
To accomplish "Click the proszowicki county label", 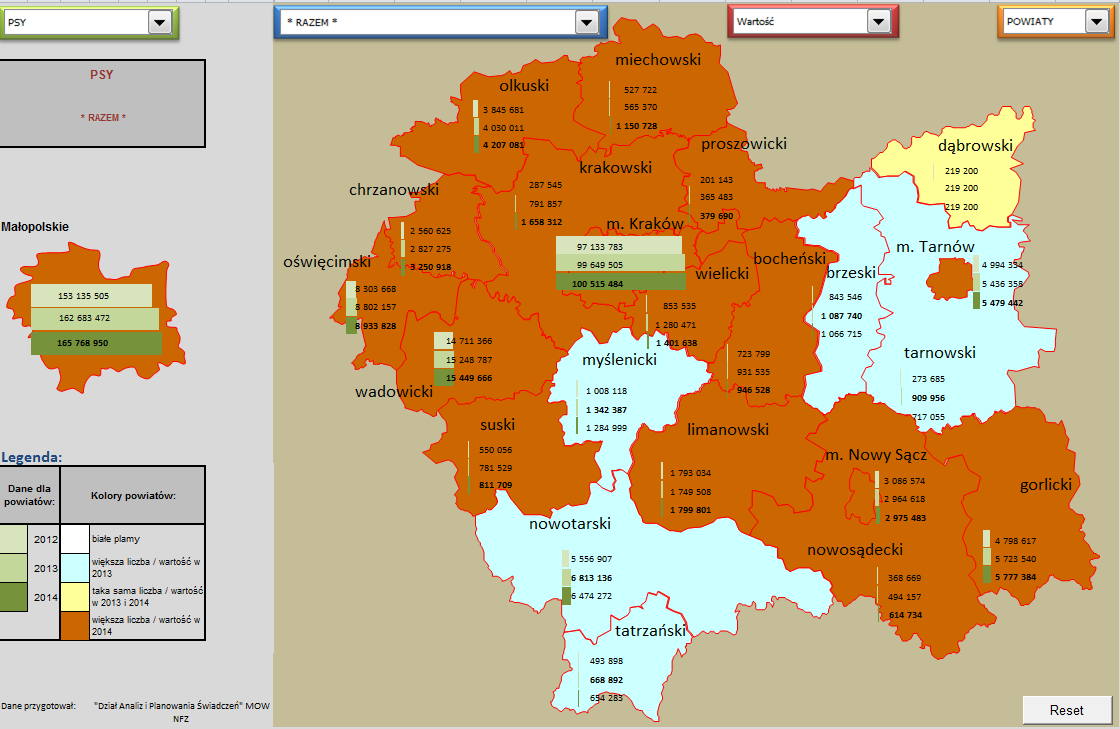I will coord(744,144).
